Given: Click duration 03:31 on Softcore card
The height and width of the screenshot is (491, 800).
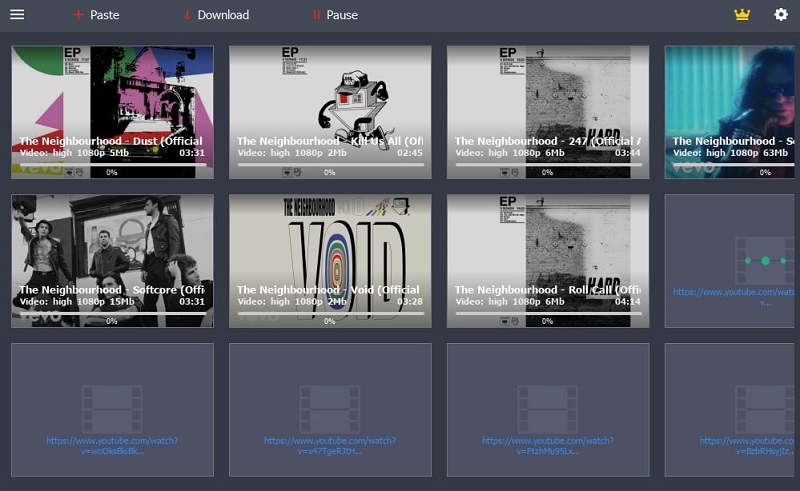Looking at the screenshot, I should pos(192,302).
